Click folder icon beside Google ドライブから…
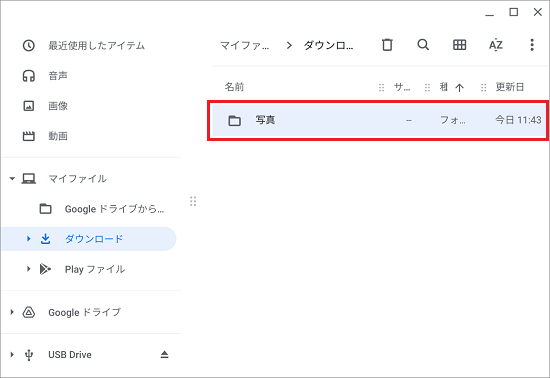550x378 pixels. [x=46, y=209]
